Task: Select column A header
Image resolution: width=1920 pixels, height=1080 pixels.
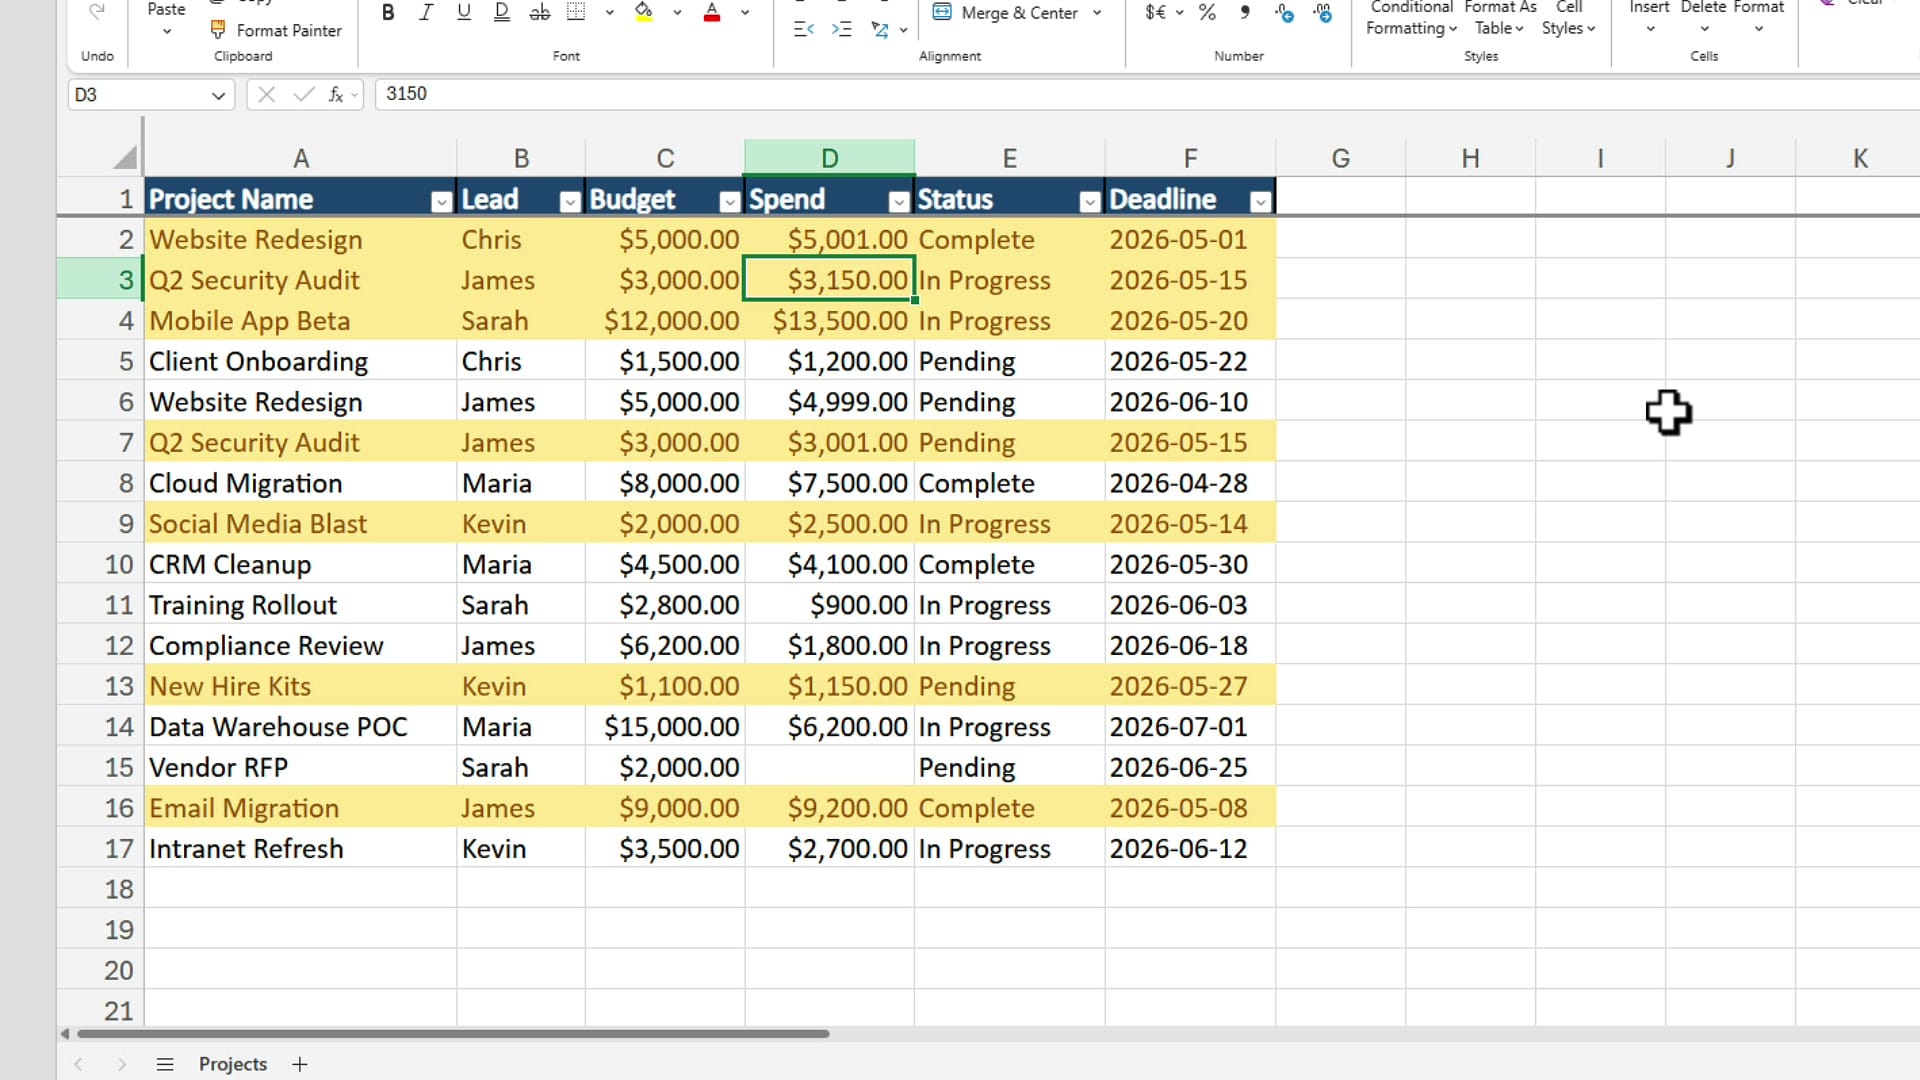Action: (x=300, y=158)
